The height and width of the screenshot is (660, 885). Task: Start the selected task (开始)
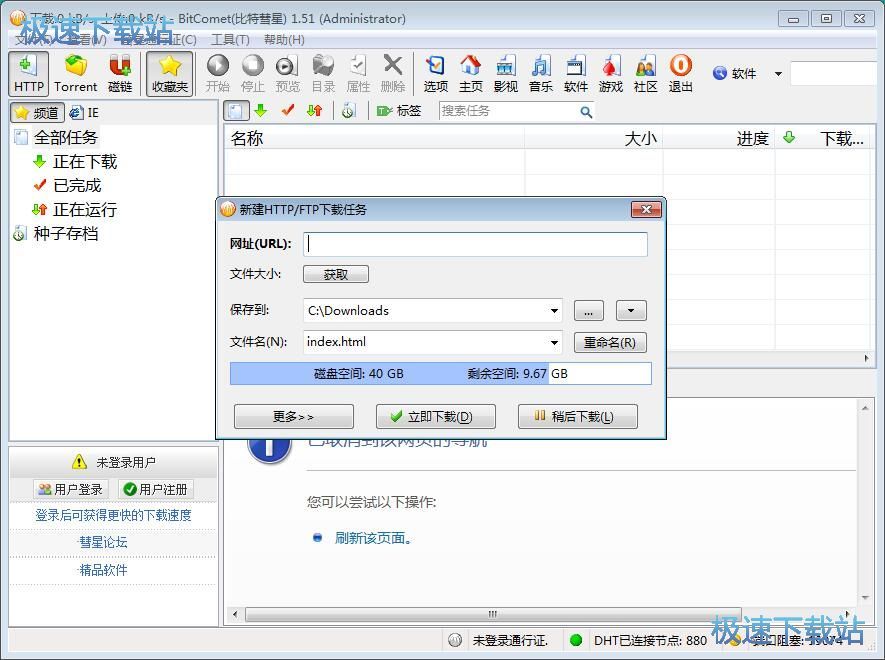[x=217, y=73]
